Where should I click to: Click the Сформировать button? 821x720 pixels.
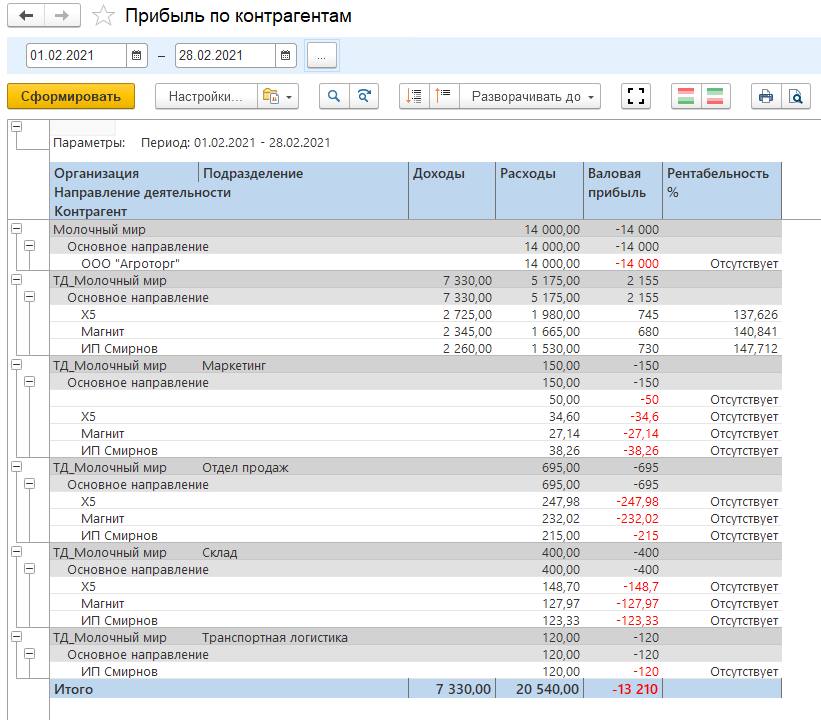click(70, 96)
